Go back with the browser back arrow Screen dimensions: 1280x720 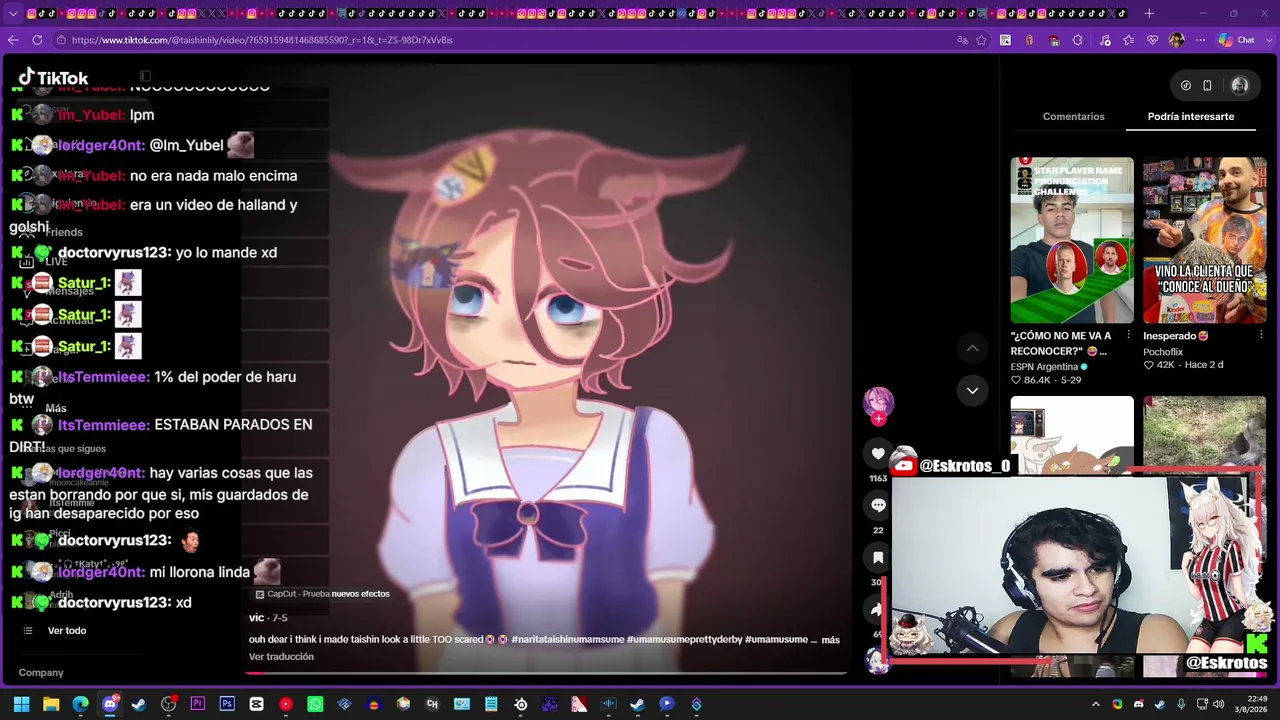(x=13, y=40)
